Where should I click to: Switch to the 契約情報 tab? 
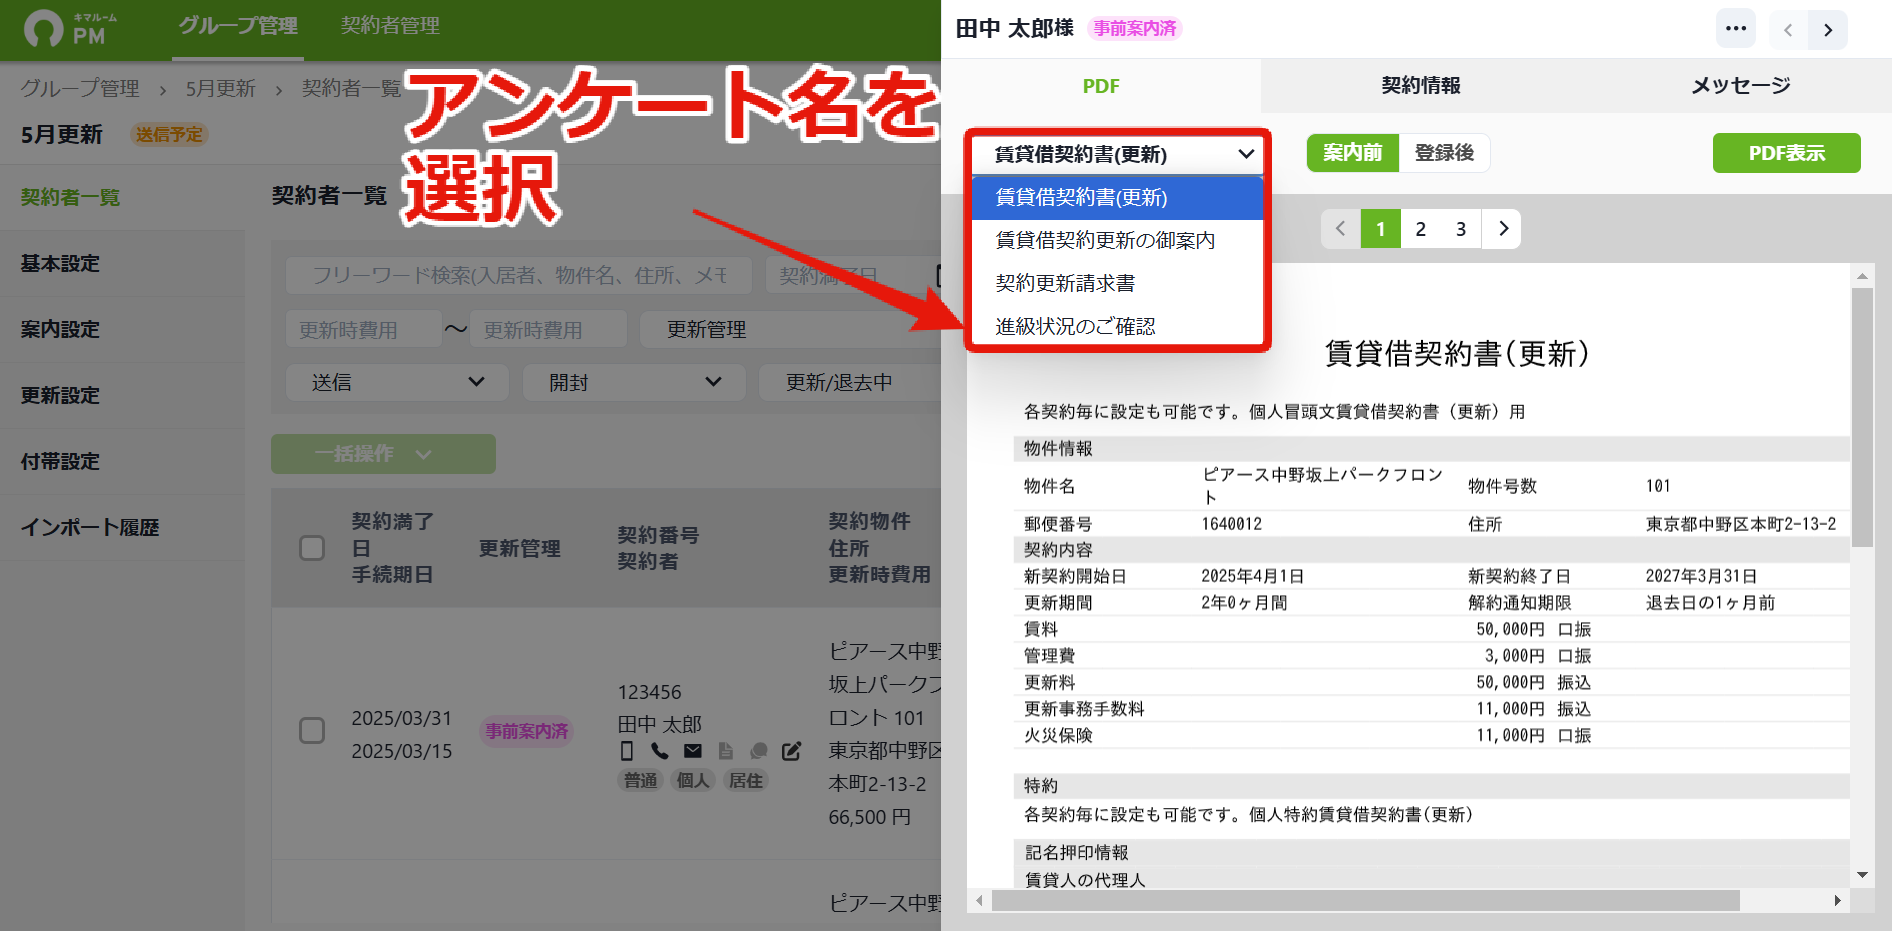point(1421,86)
